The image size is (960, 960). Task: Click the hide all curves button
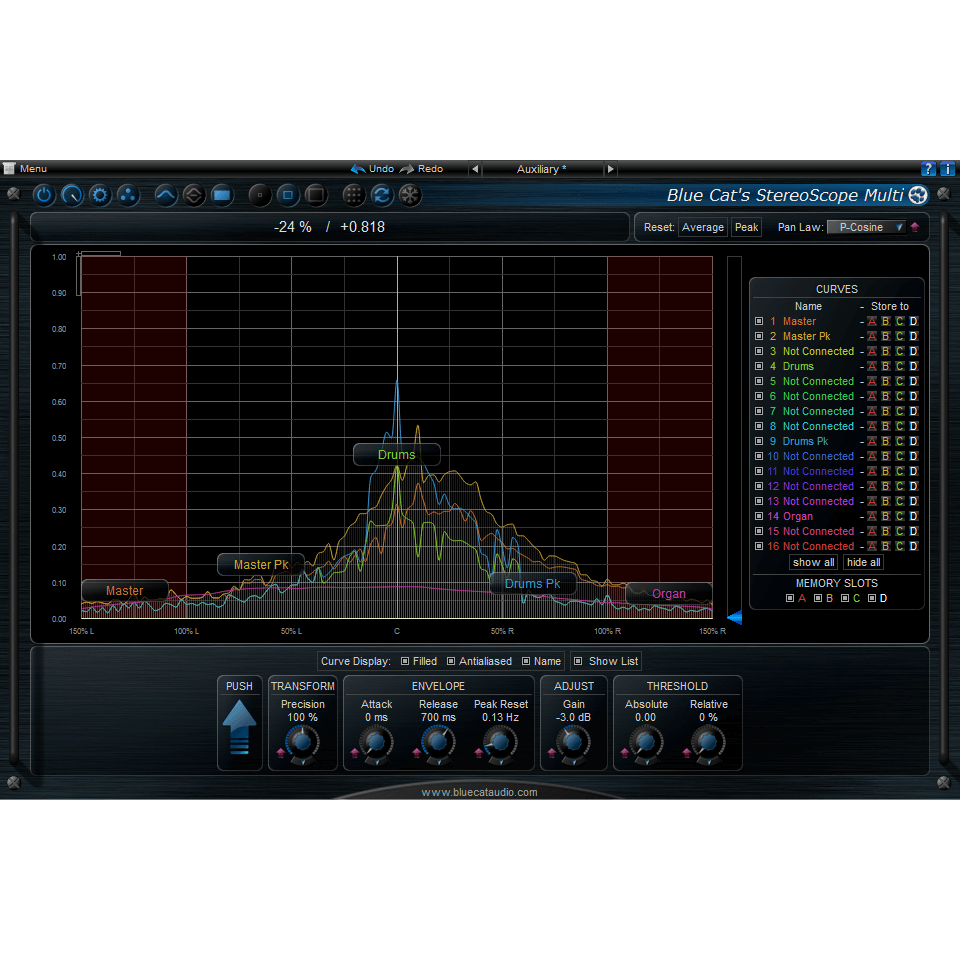[863, 562]
